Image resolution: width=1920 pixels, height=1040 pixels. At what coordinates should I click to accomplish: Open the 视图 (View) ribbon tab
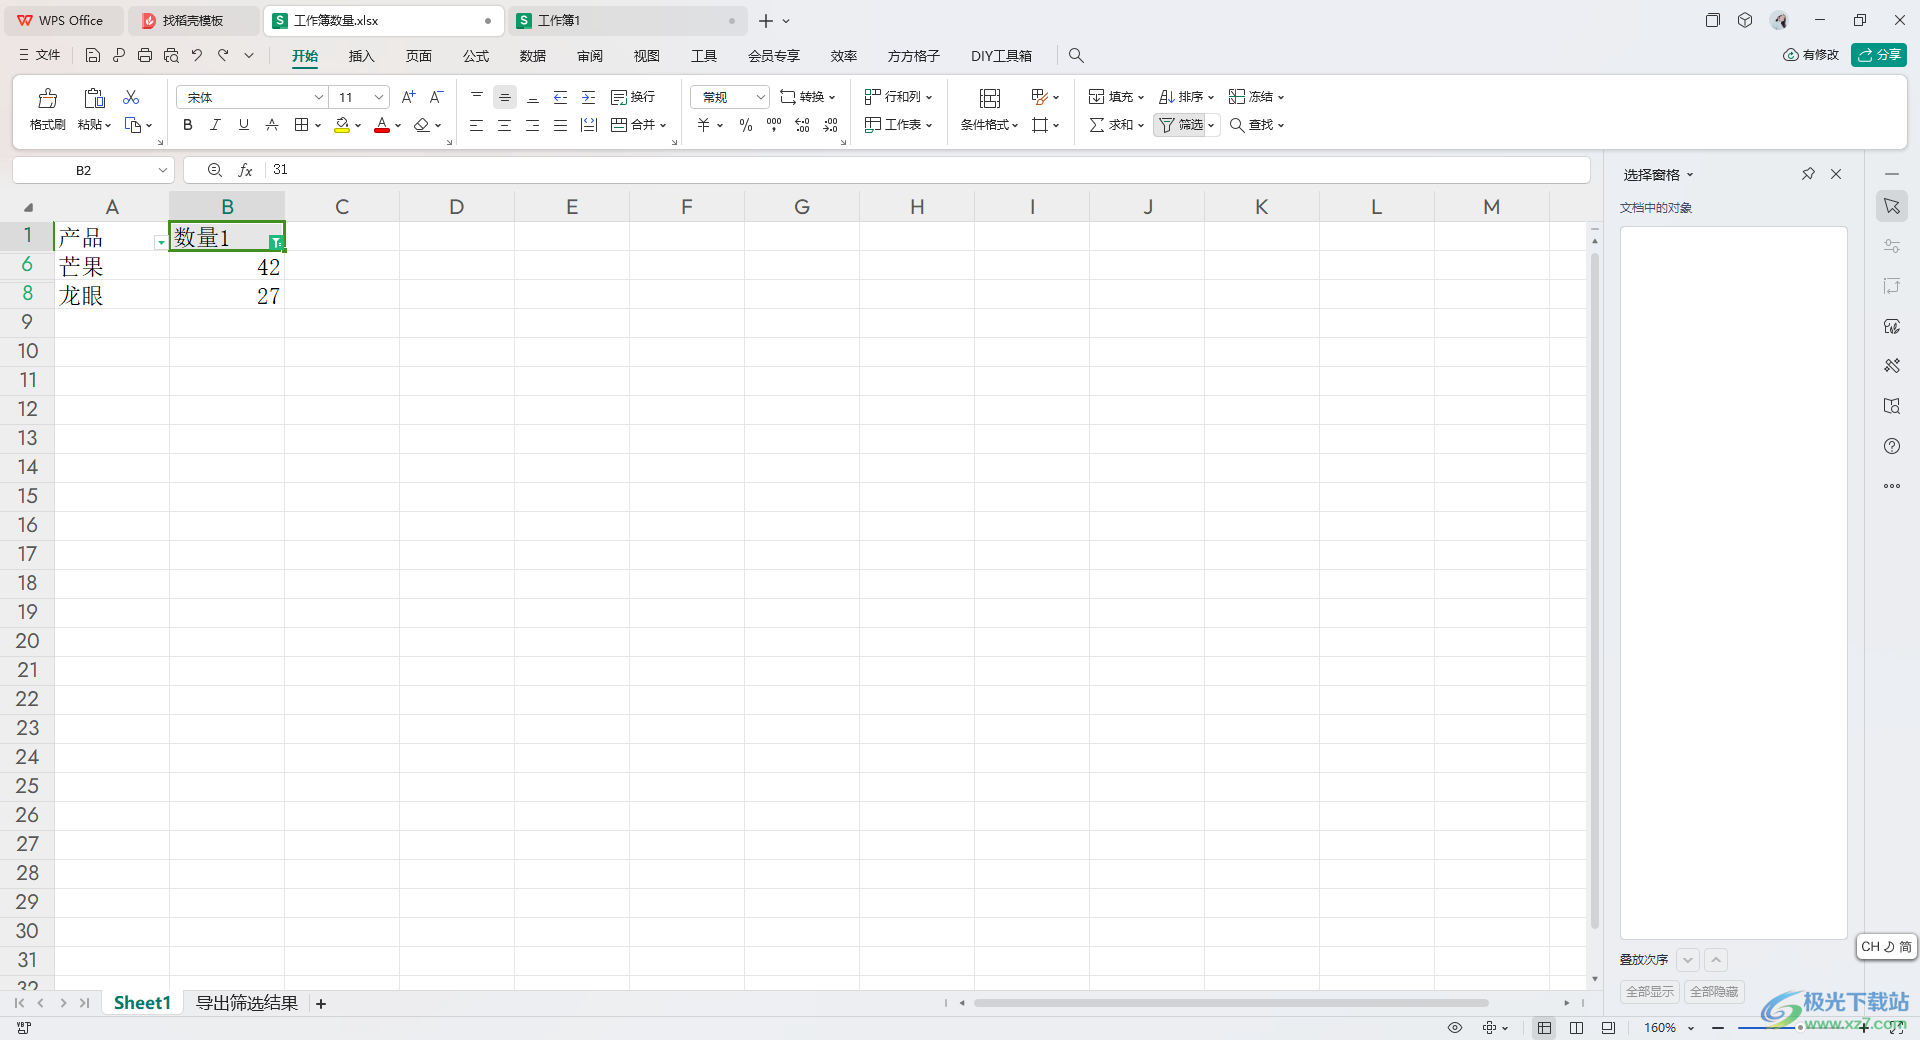(x=647, y=56)
